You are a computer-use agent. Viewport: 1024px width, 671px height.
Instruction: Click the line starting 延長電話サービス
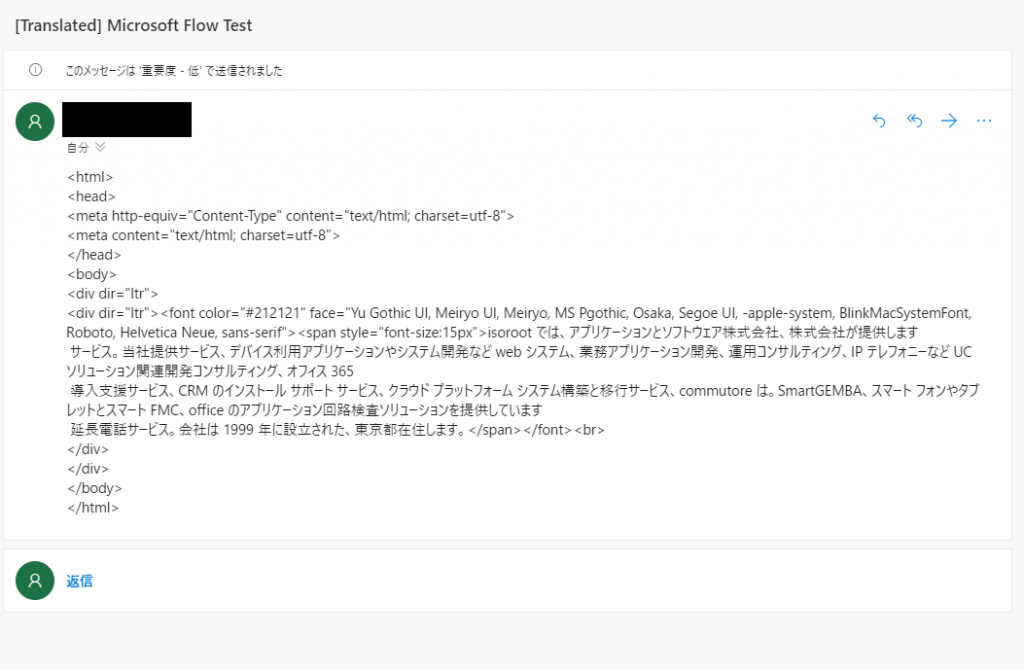click(x=337, y=430)
